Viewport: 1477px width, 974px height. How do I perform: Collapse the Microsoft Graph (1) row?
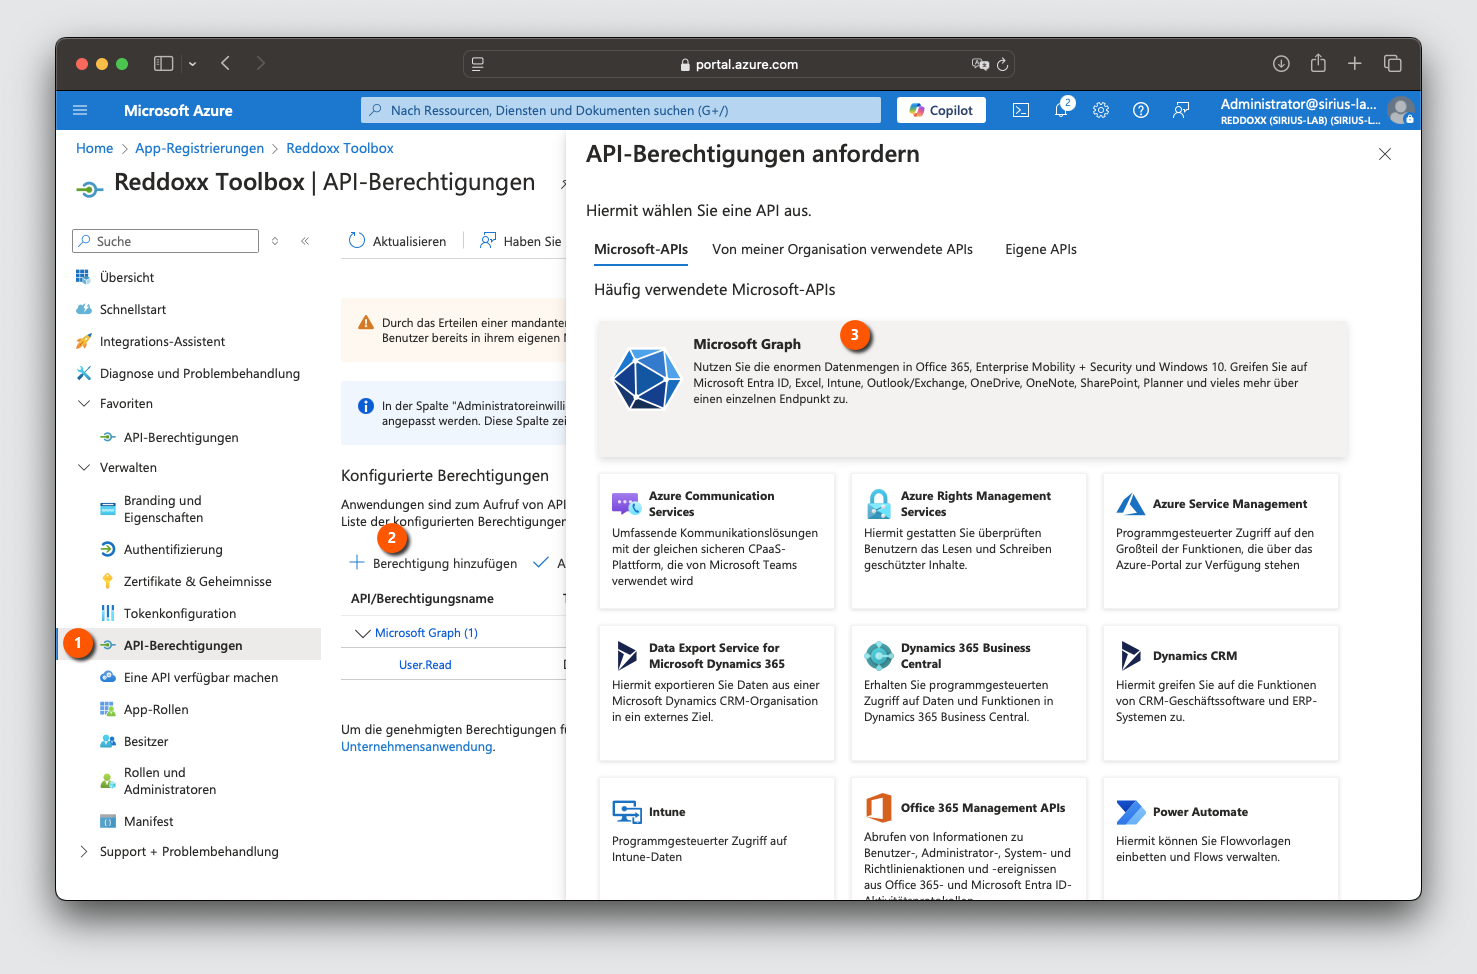(x=362, y=633)
